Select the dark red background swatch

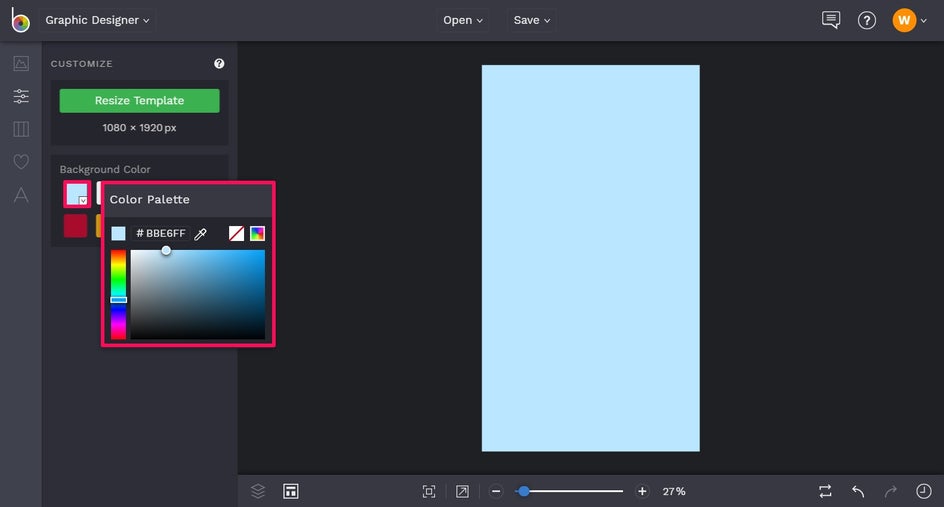point(75,226)
